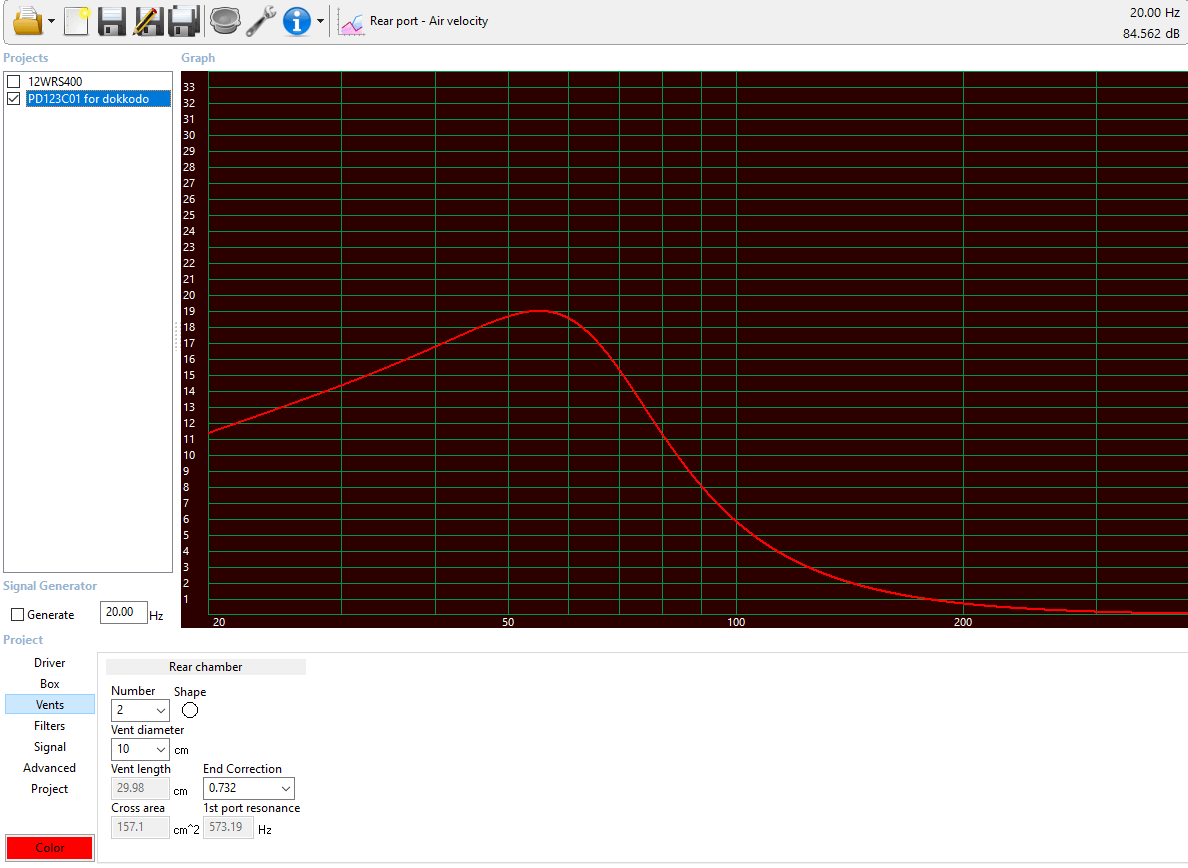1188x868 pixels.
Task: Select the 12WRS400 project name
Action: click(55, 81)
